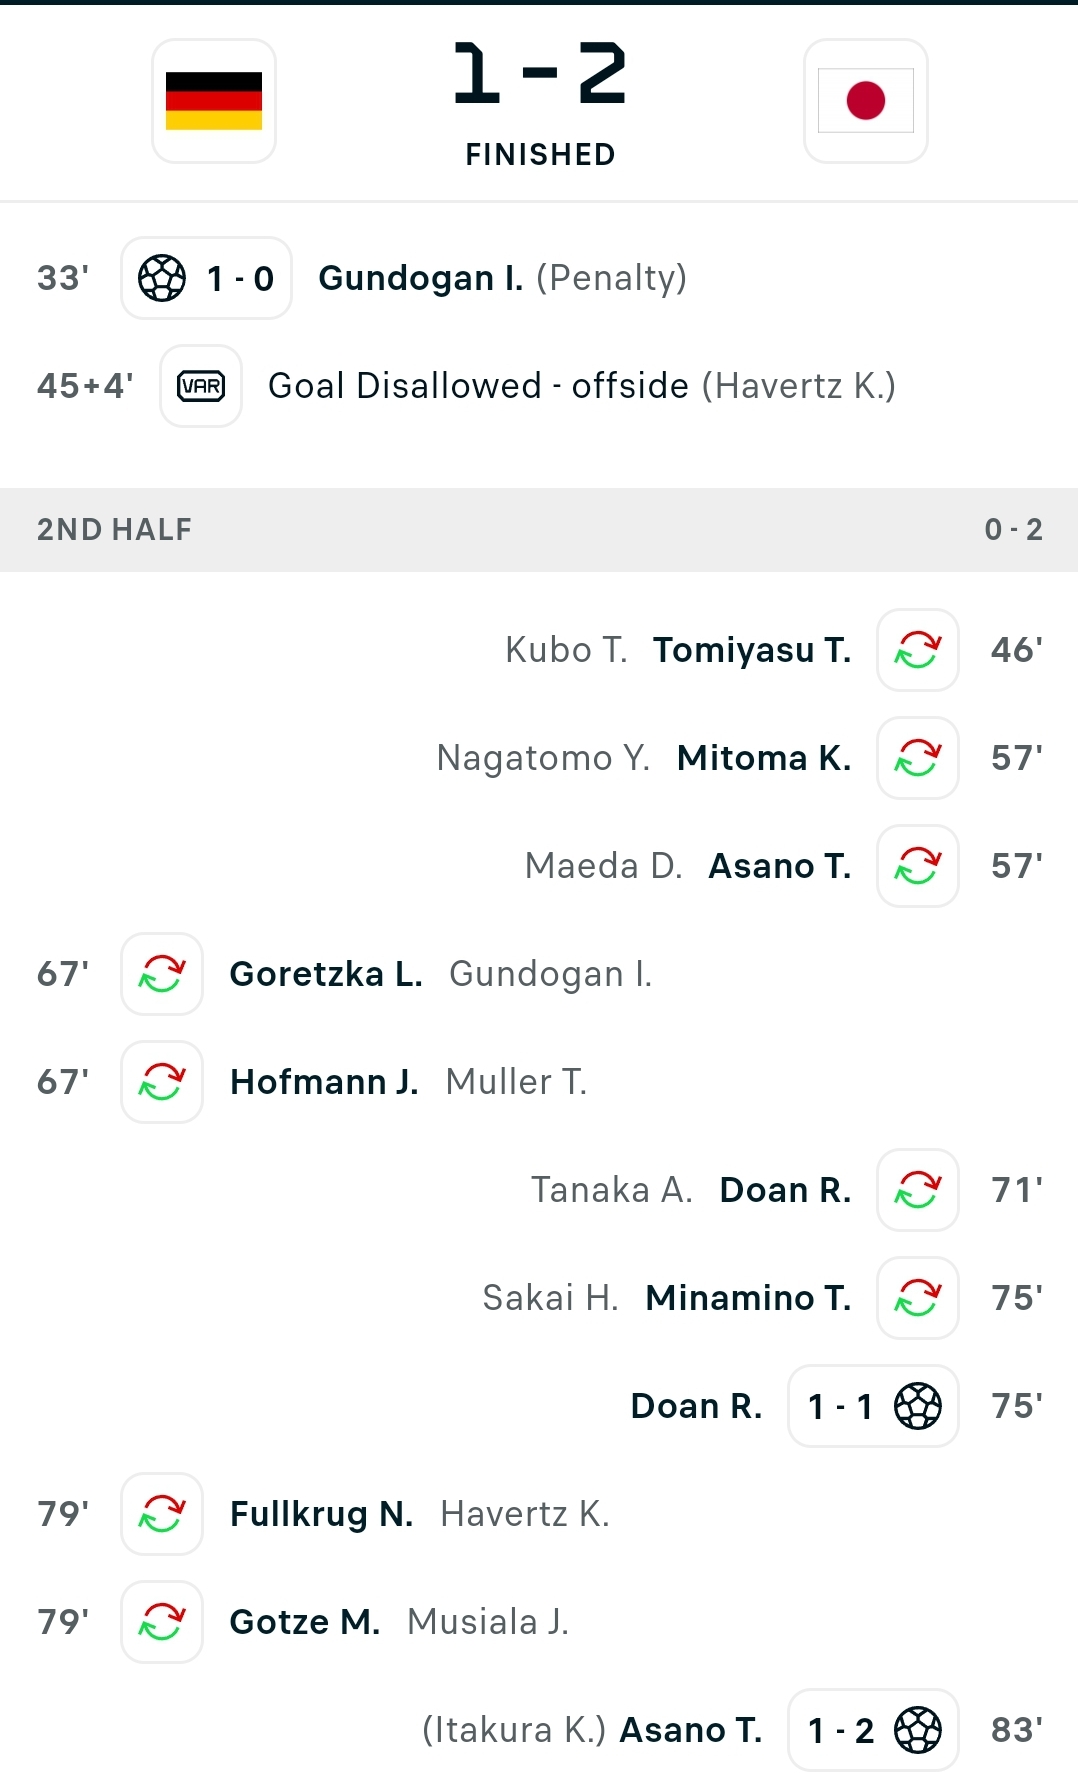Click the substitution icon at 46'
Viewport: 1078px width, 1774px height.
click(918, 650)
